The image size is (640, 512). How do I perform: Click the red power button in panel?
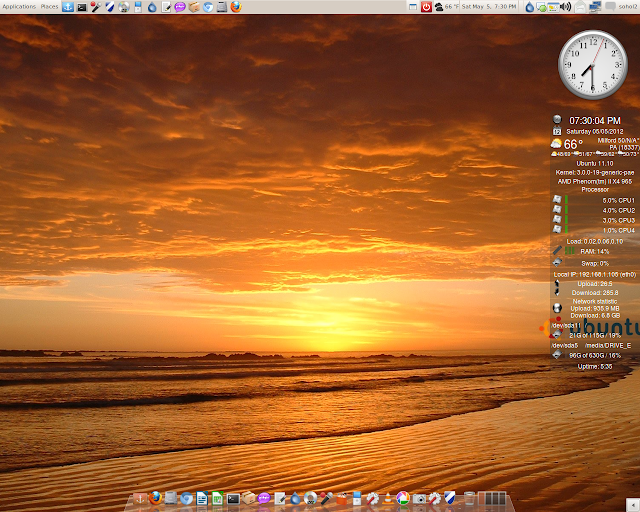point(425,6)
